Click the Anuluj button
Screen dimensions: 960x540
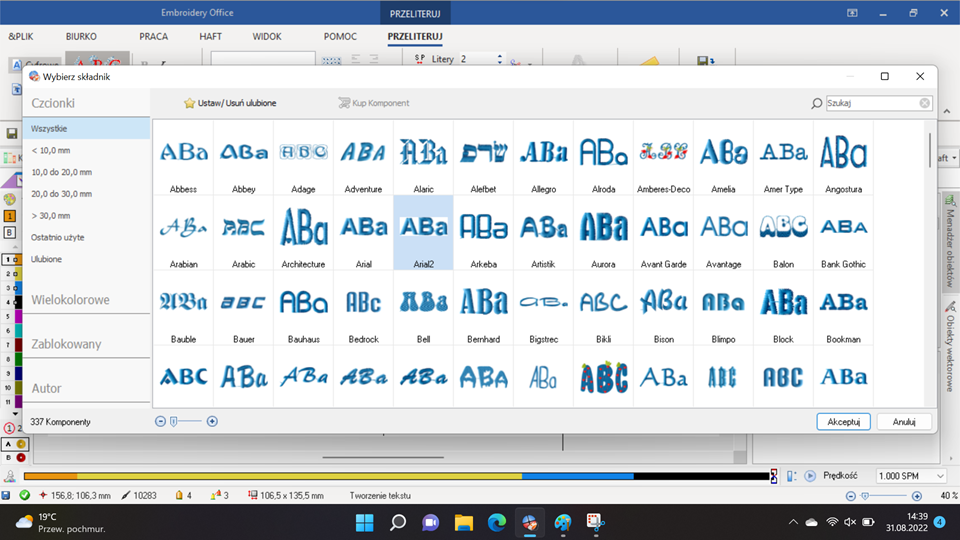904,422
